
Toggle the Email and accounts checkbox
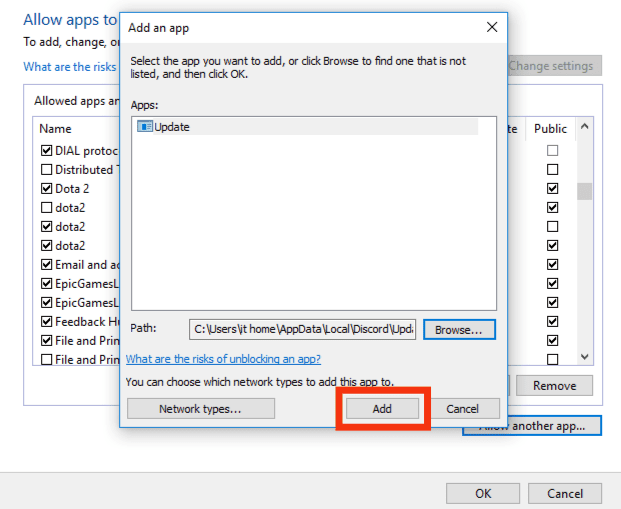(x=46, y=265)
